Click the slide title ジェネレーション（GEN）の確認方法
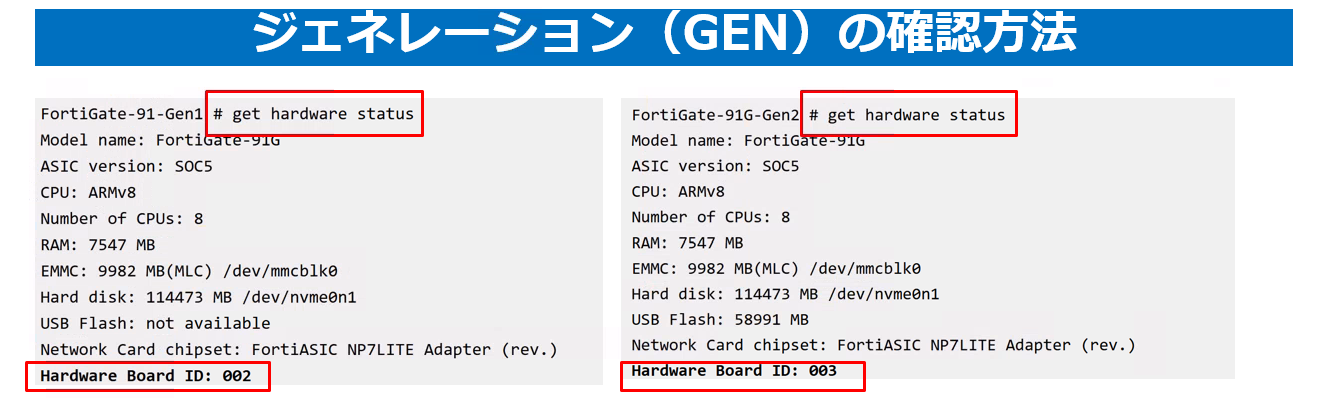Image resolution: width=1321 pixels, height=402 pixels. click(663, 34)
